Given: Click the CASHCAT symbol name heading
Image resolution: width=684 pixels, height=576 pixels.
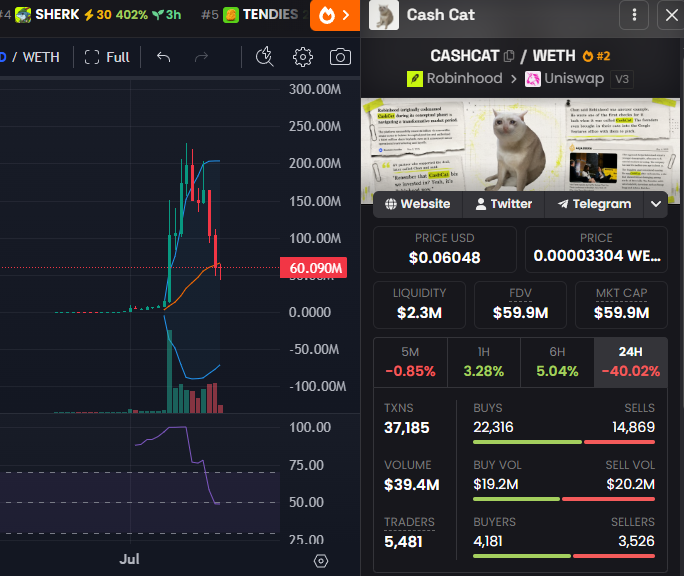Looking at the screenshot, I should click(464, 56).
